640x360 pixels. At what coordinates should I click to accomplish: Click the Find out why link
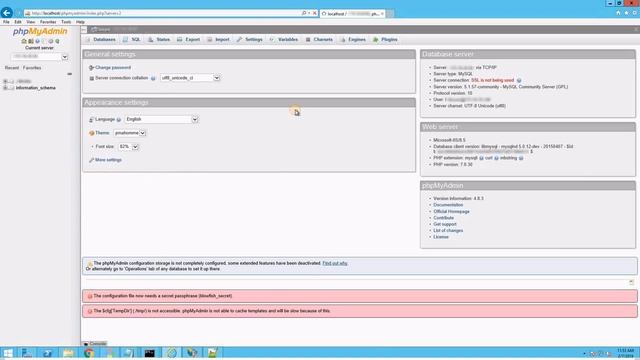(335, 263)
